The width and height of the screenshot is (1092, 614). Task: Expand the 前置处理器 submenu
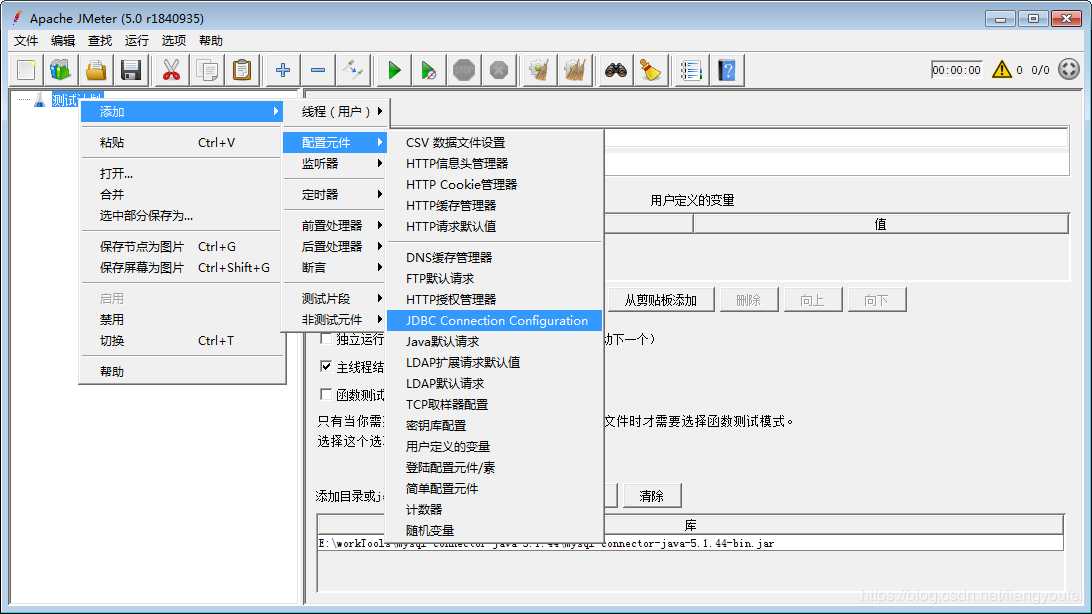[336, 226]
